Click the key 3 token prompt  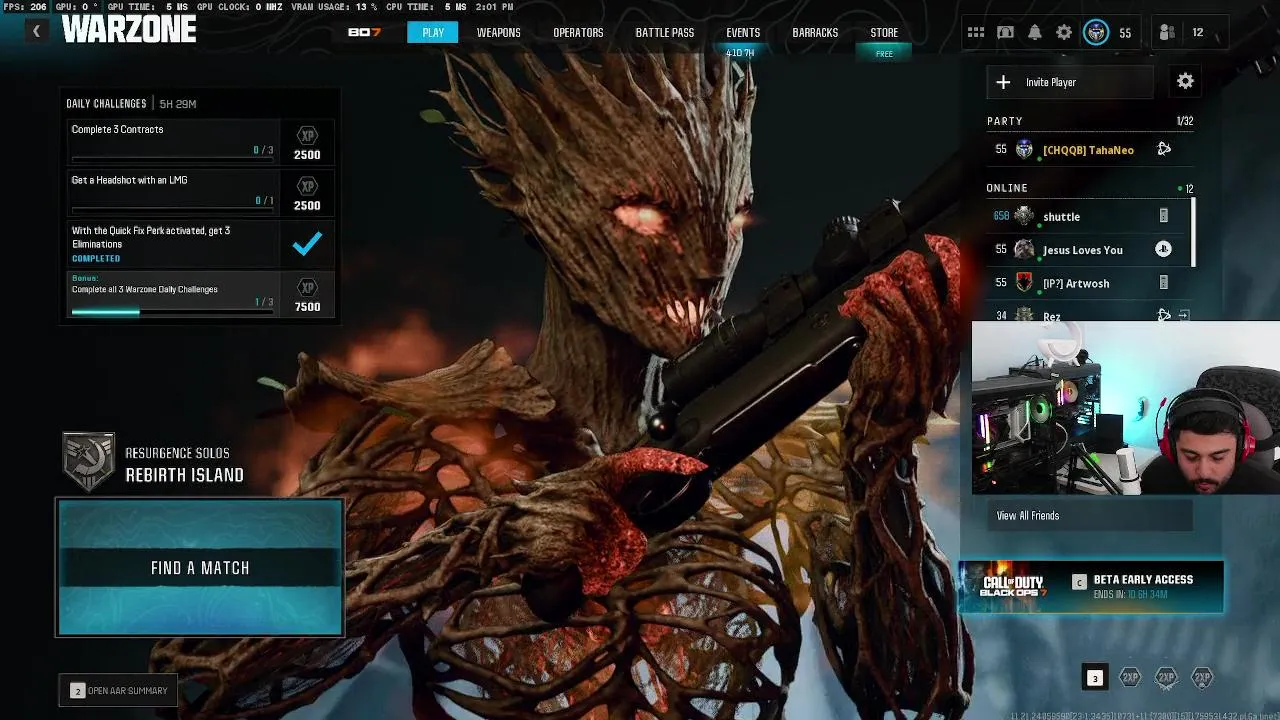pos(1094,678)
